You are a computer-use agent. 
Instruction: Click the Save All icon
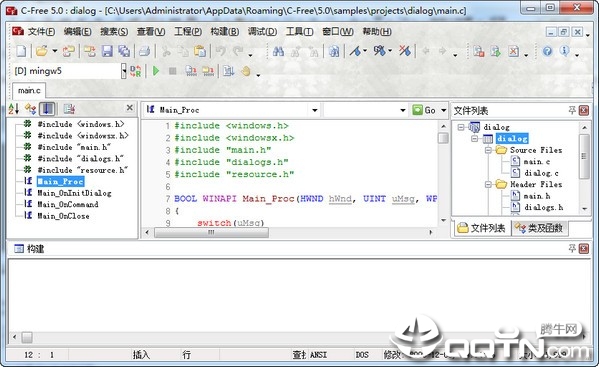point(124,51)
